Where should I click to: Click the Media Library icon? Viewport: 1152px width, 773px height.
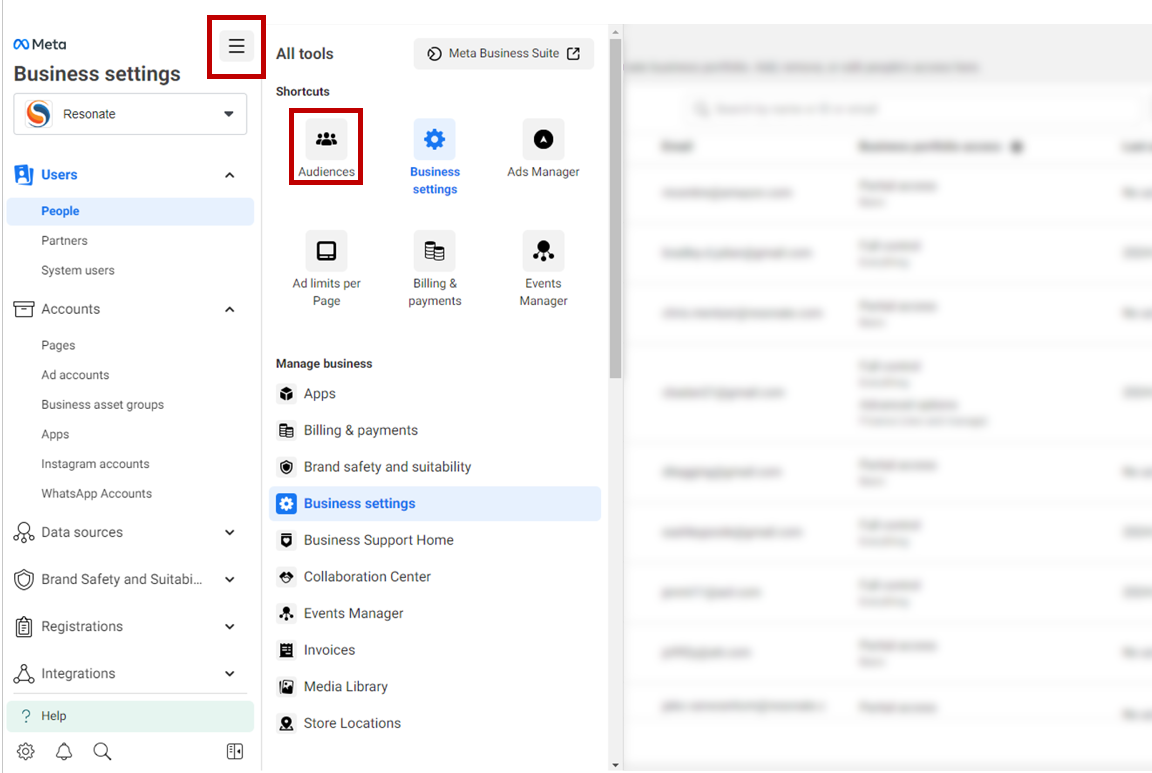[287, 687]
